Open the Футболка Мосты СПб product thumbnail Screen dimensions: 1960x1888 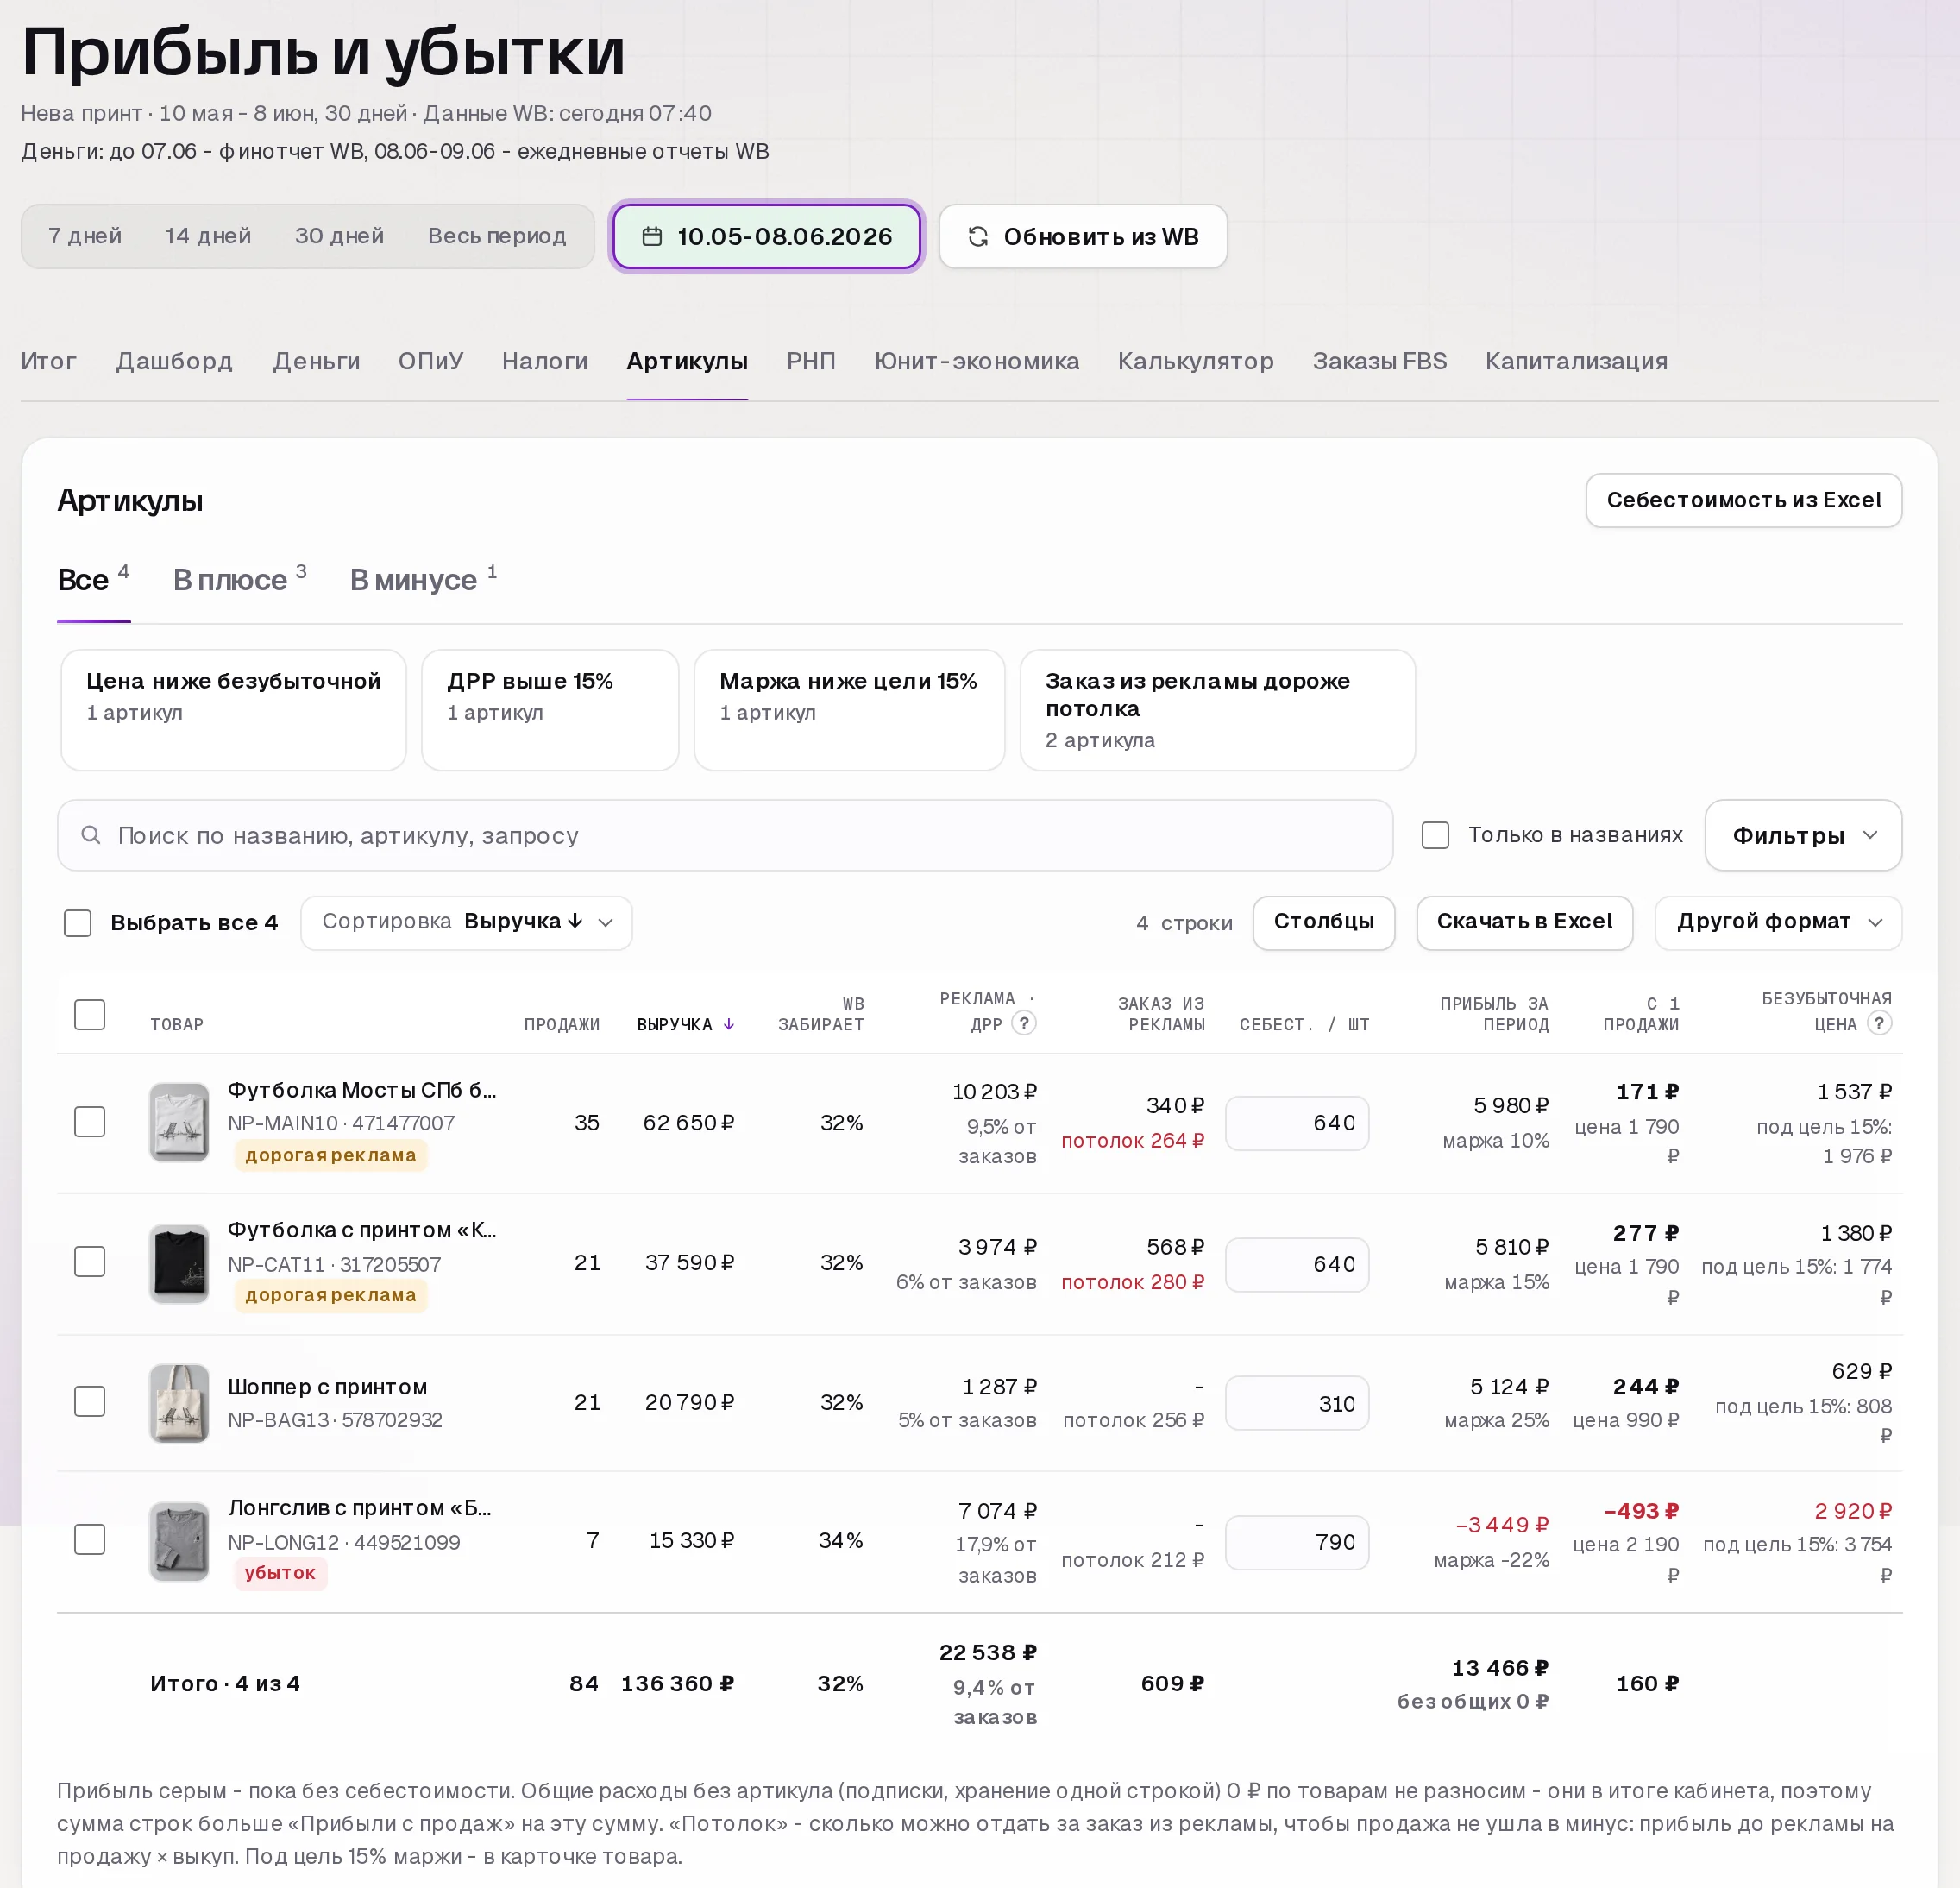(179, 1122)
